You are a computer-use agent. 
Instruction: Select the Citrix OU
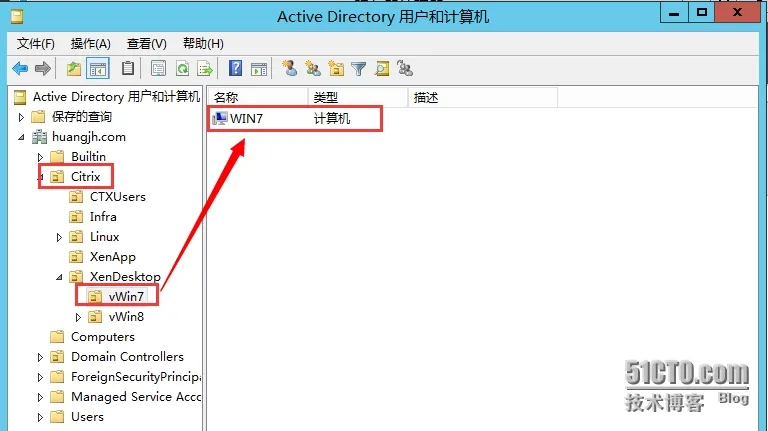tap(85, 177)
